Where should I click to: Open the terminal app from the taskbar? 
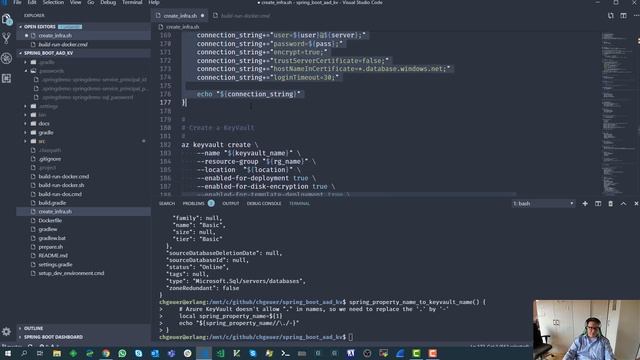[285, 353]
